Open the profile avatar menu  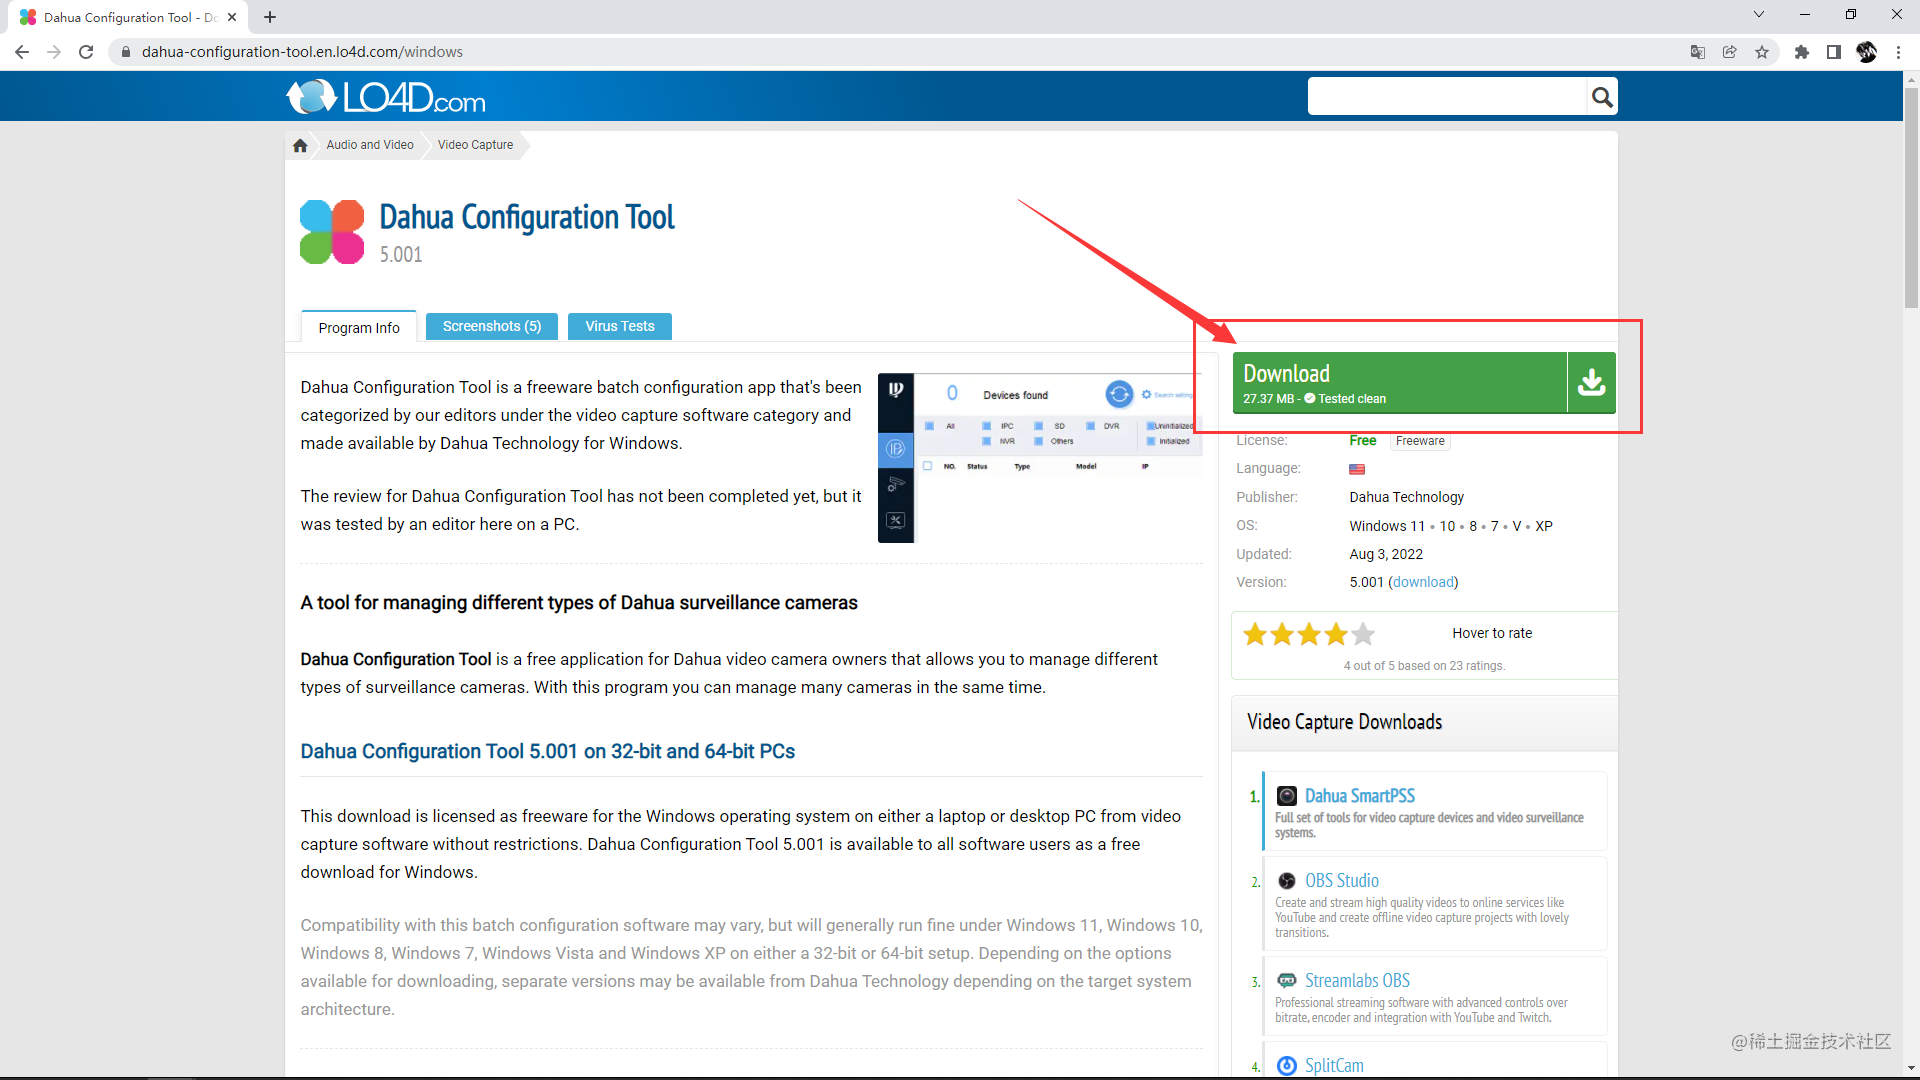[1866, 52]
